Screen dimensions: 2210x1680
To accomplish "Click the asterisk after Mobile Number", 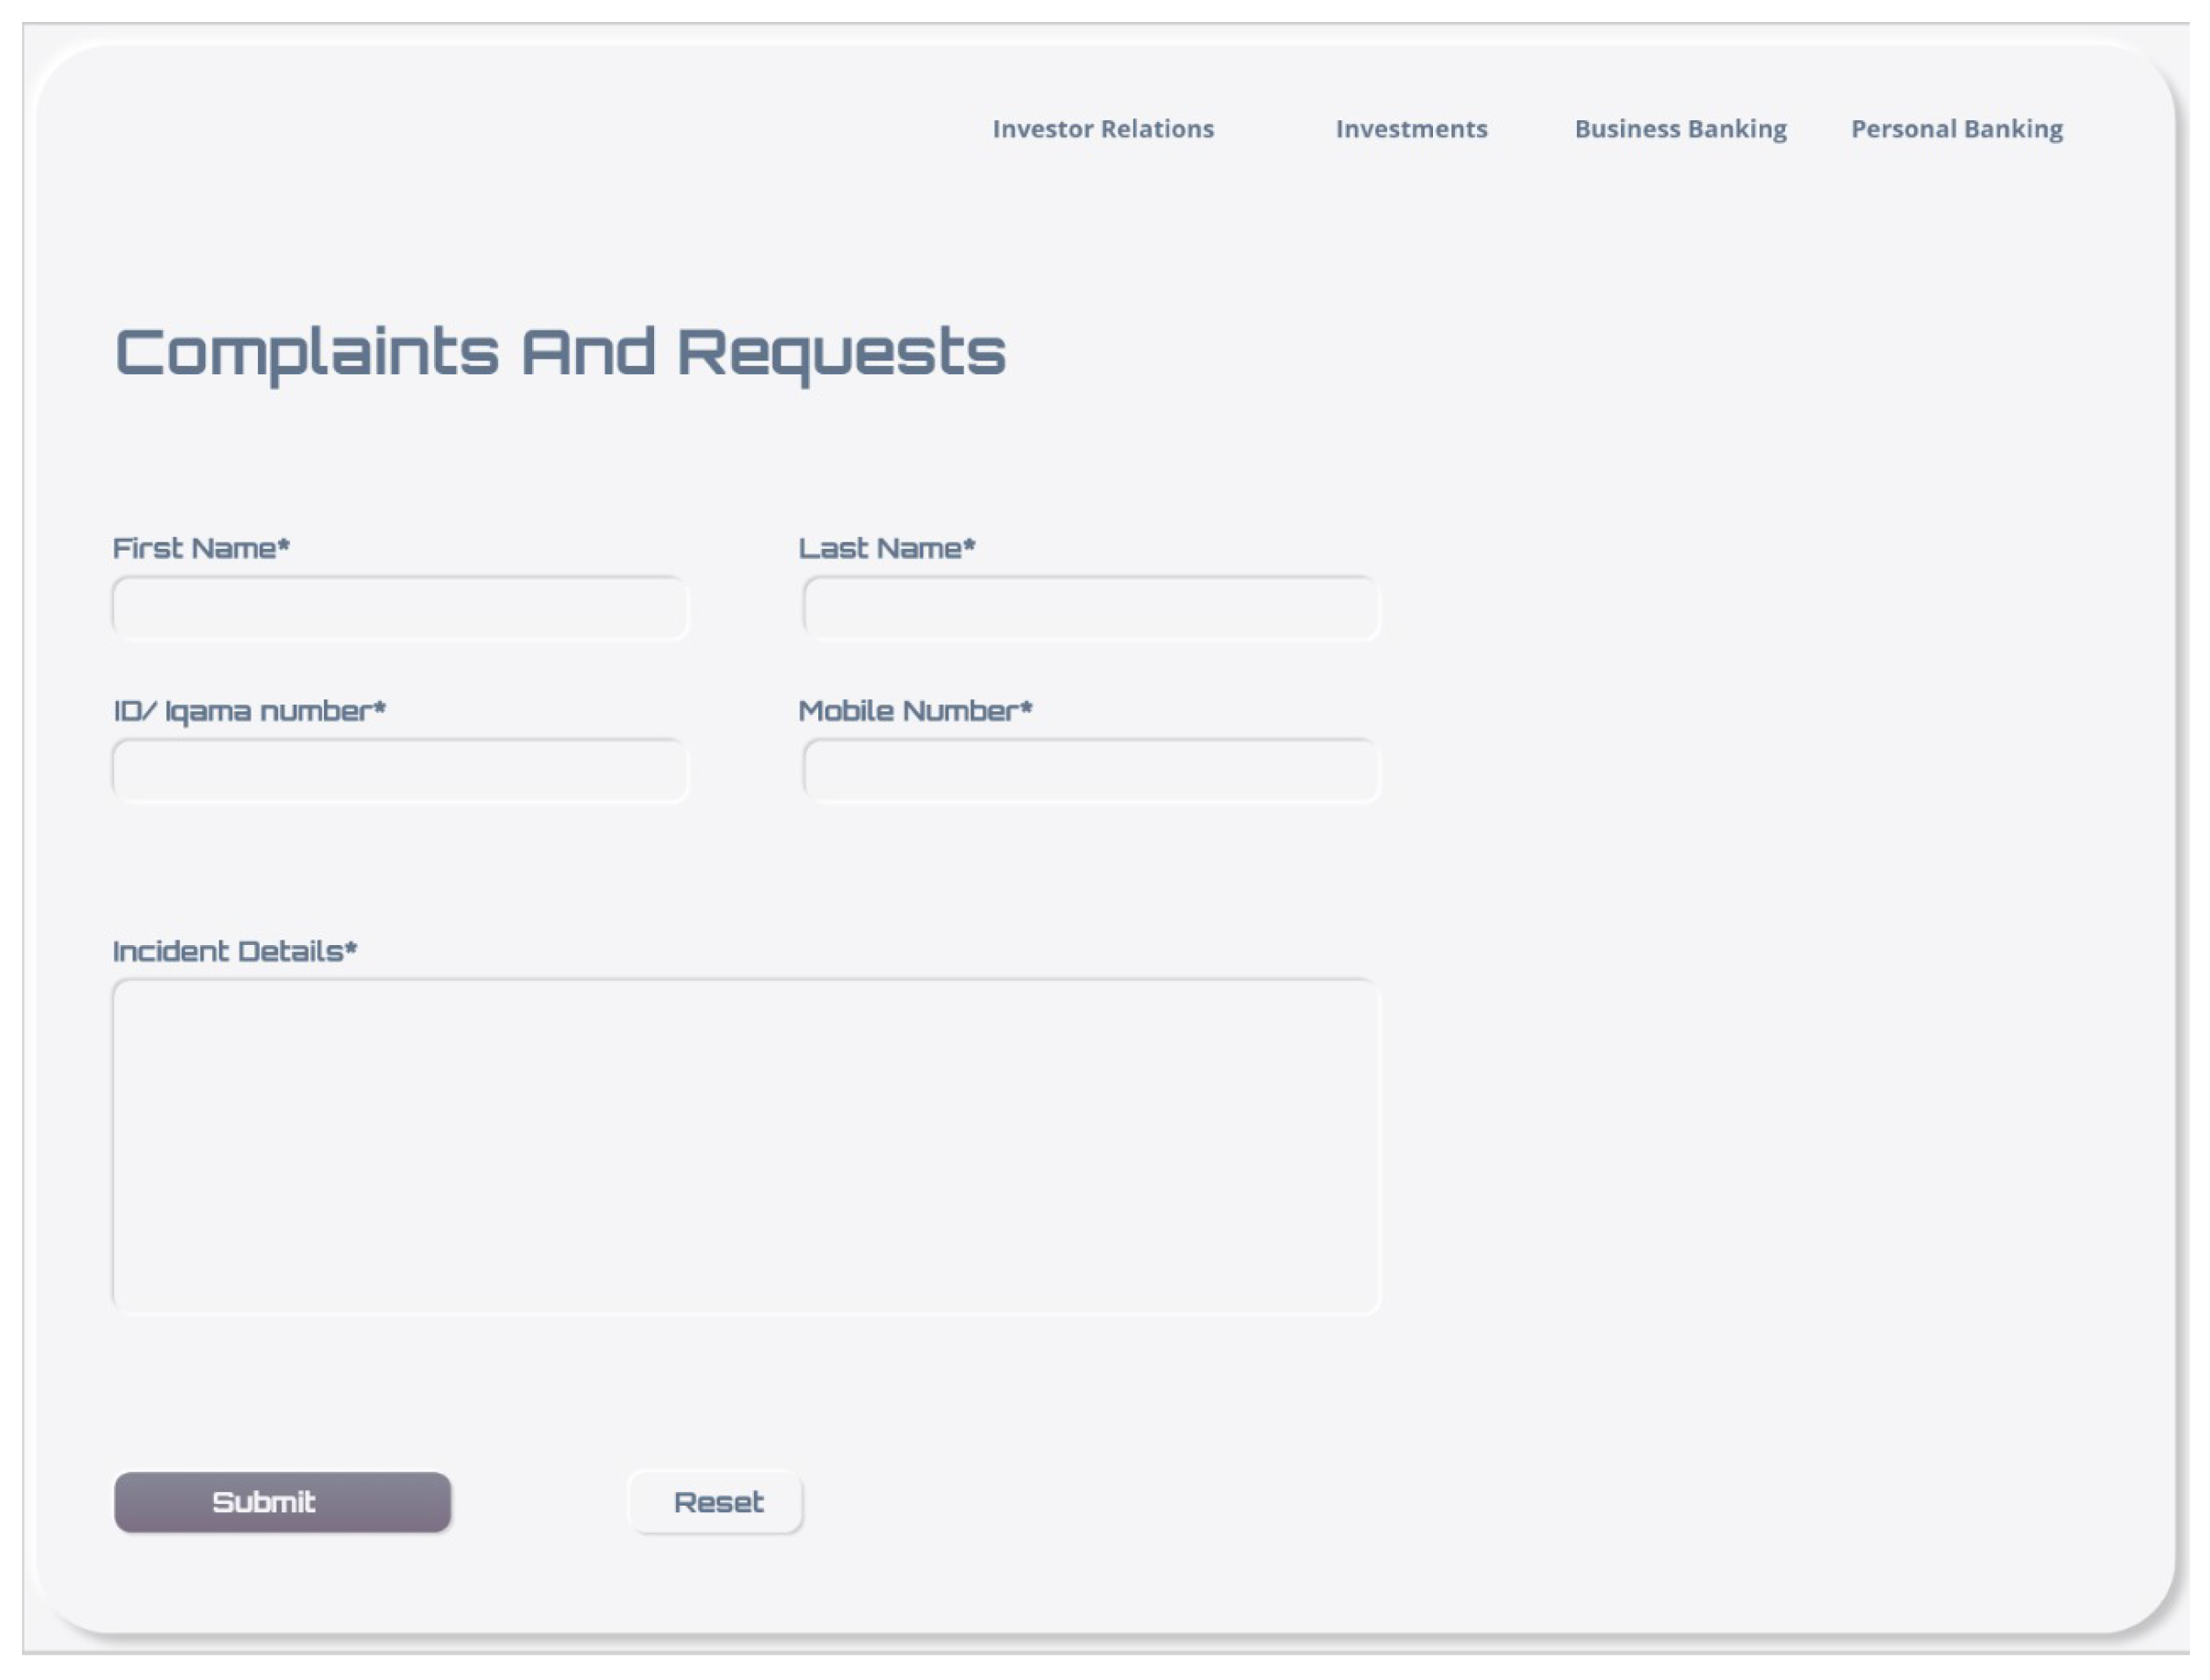I will point(1026,707).
